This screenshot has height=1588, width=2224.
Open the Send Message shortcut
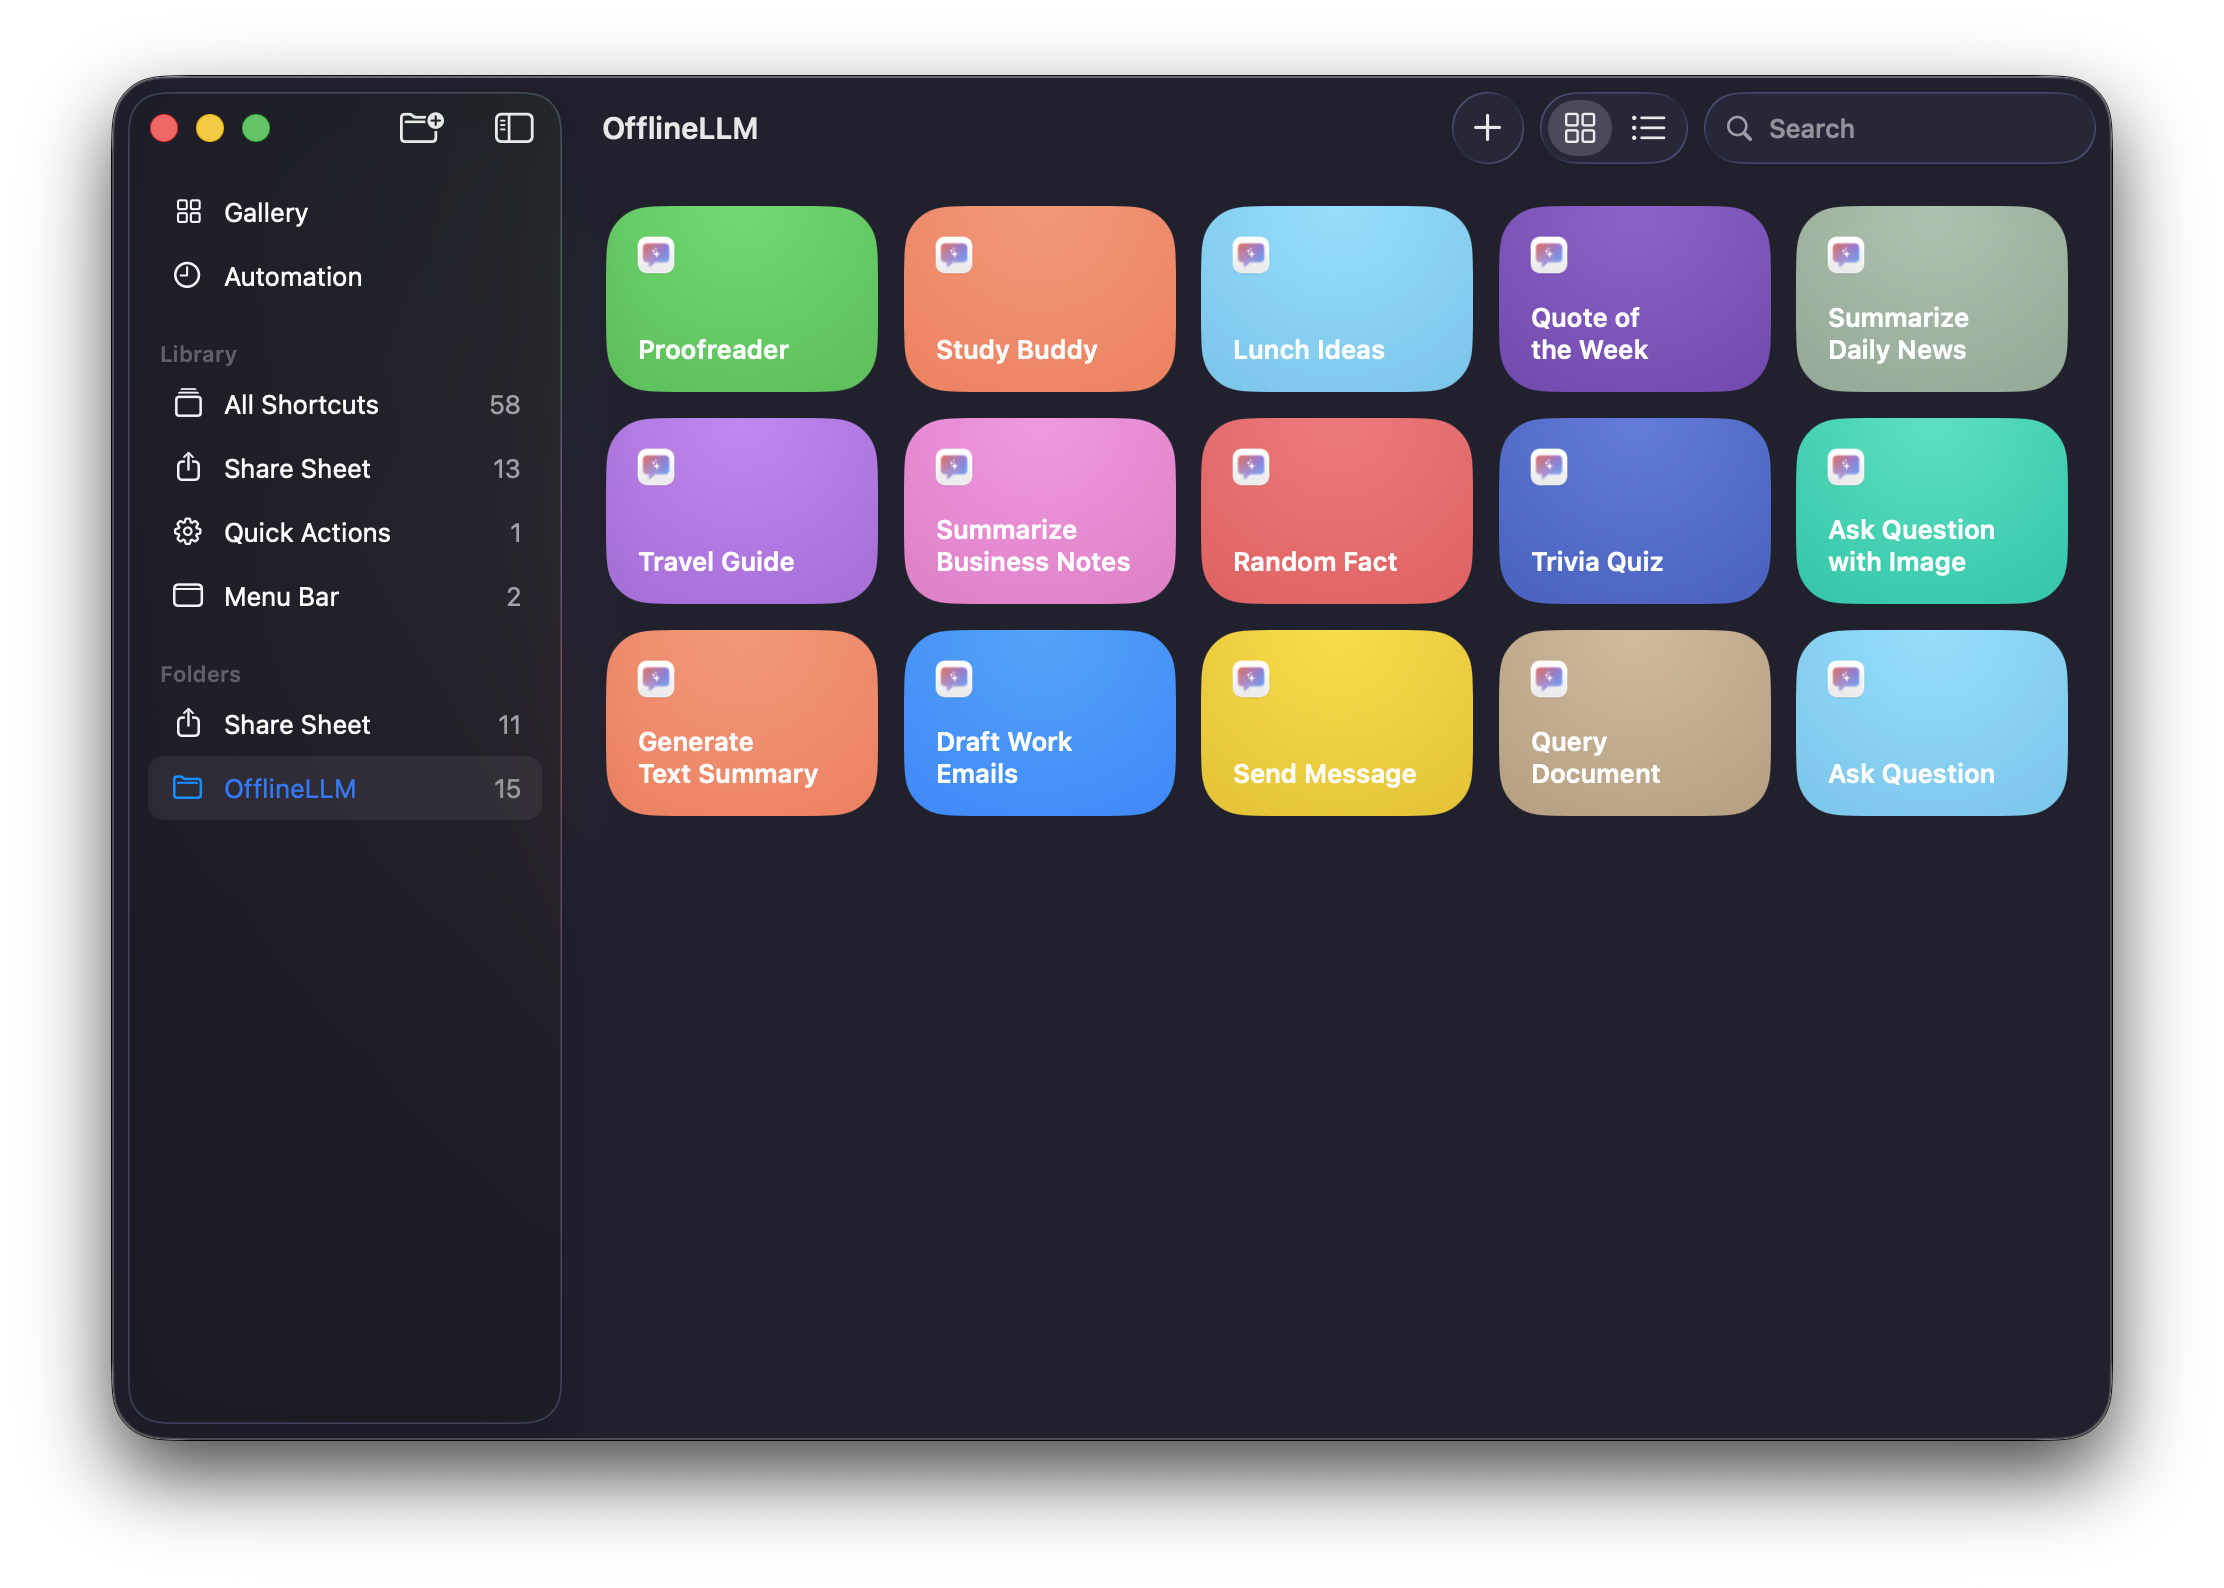1337,723
